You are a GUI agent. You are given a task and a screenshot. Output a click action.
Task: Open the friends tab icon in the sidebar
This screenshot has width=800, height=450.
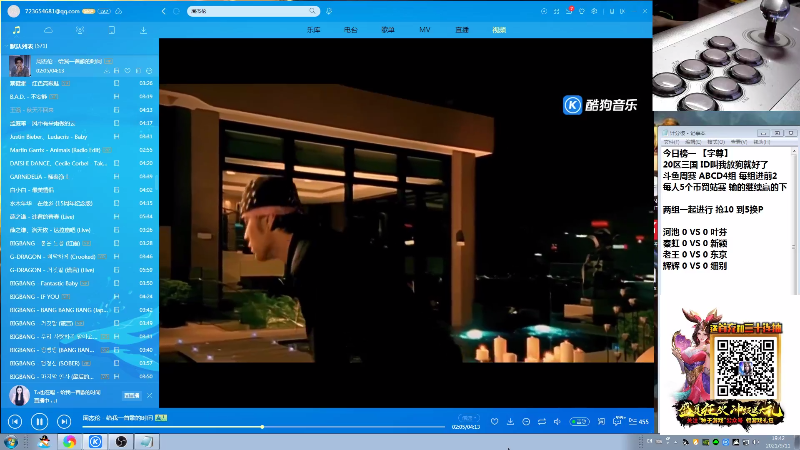tap(80, 30)
